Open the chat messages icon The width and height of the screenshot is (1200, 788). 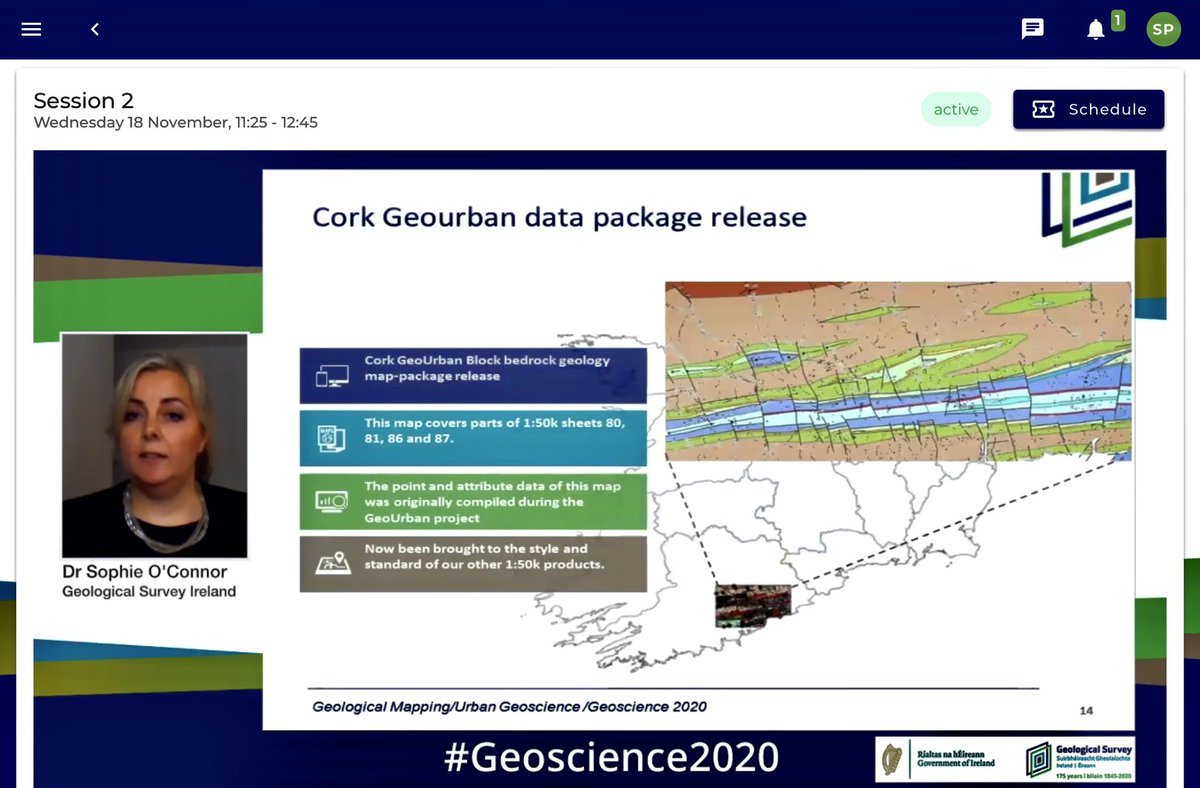tap(1033, 29)
